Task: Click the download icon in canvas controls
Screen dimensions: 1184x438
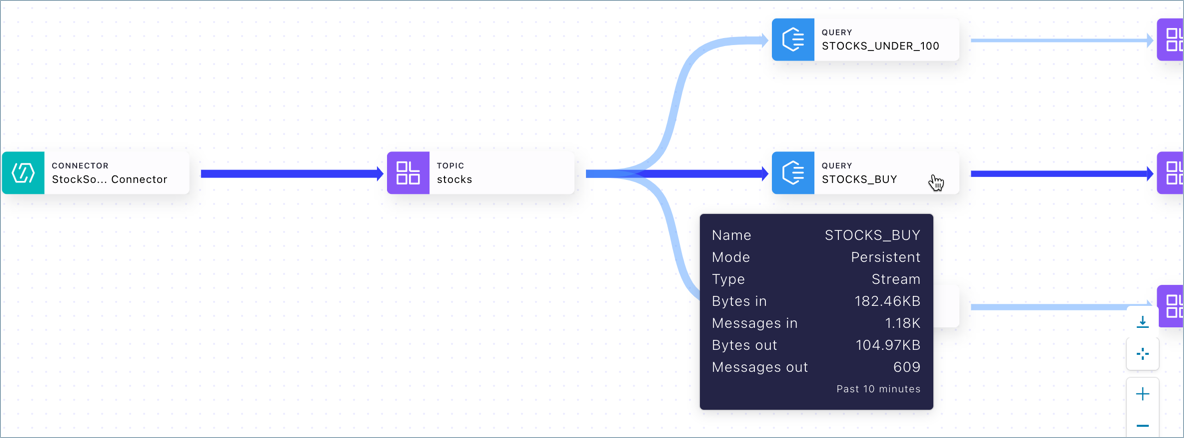Action: (1142, 322)
